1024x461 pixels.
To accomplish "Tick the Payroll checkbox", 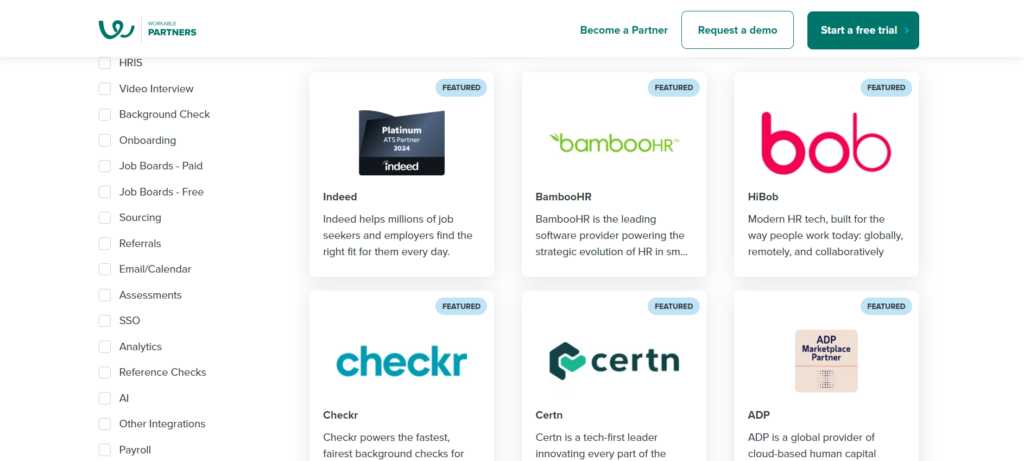I will click(x=104, y=450).
